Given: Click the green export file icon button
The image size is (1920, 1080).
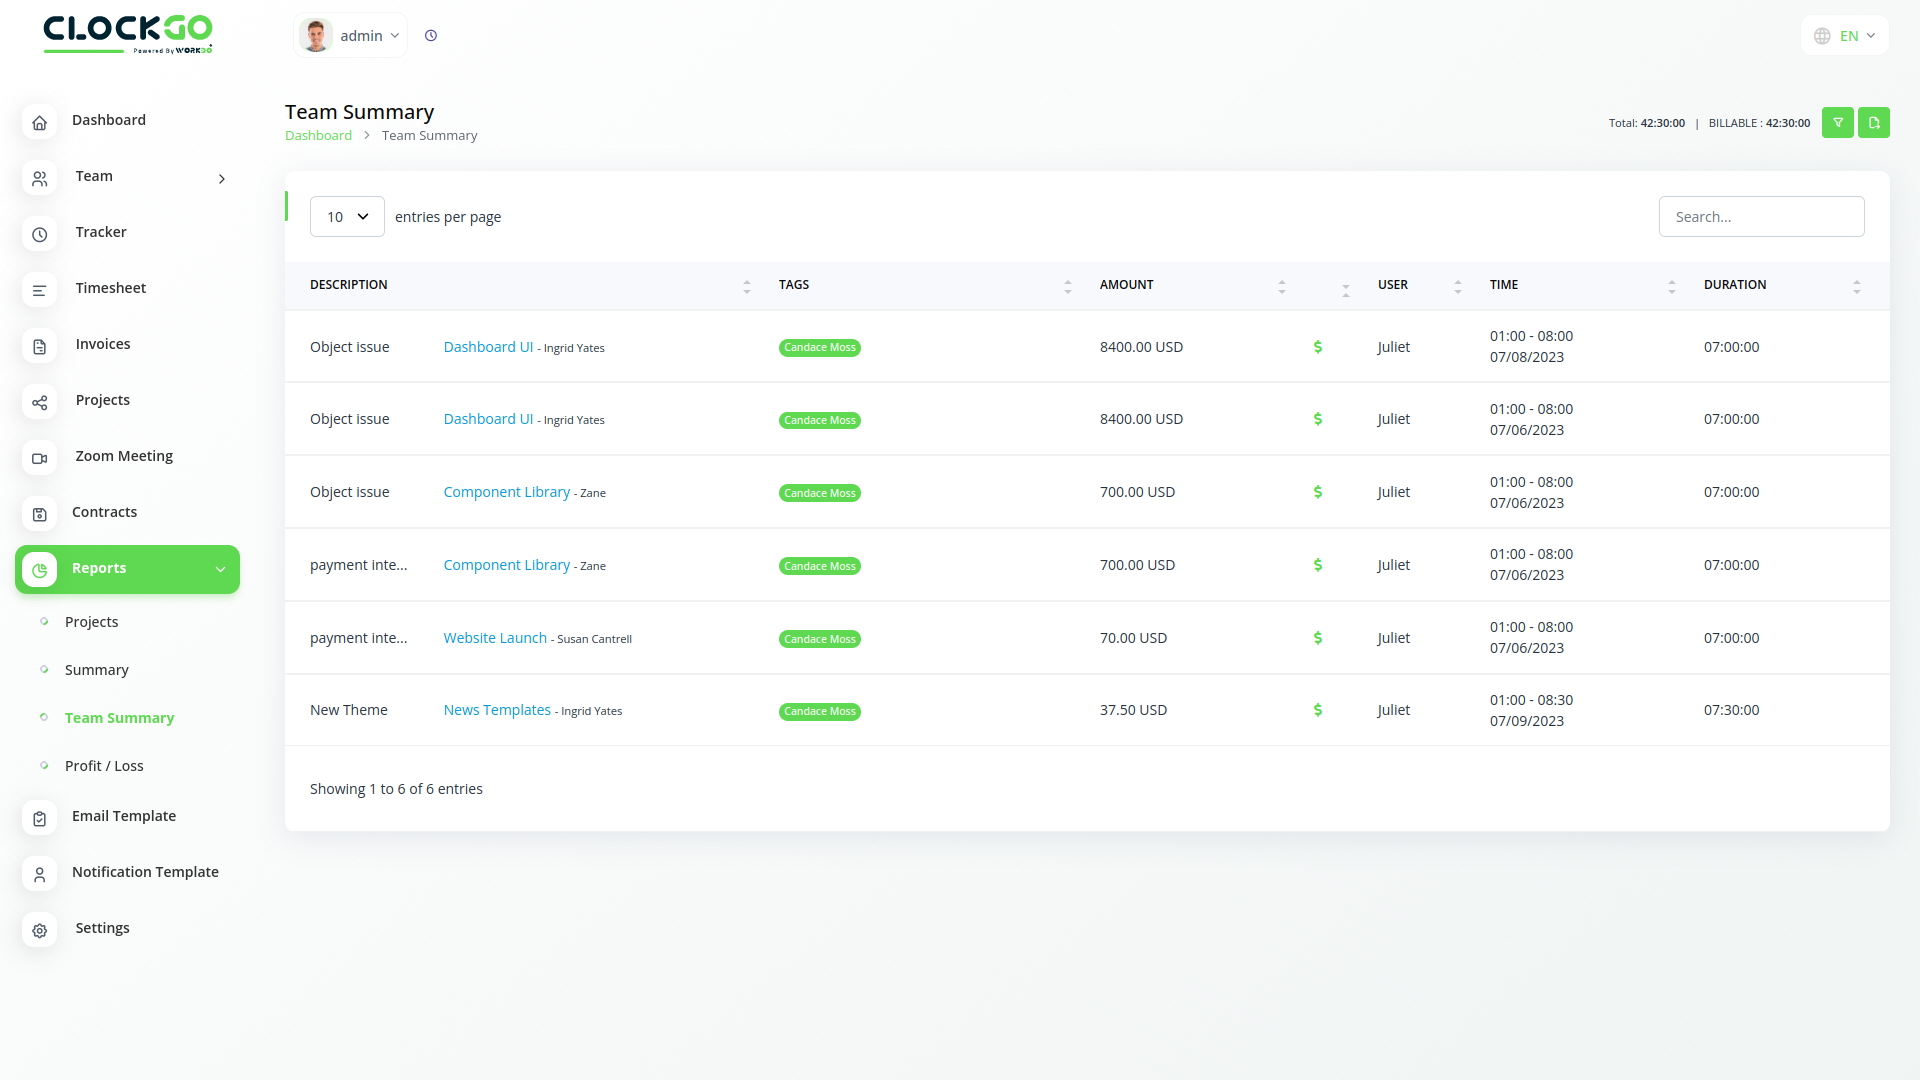Looking at the screenshot, I should pyautogui.click(x=1873, y=122).
